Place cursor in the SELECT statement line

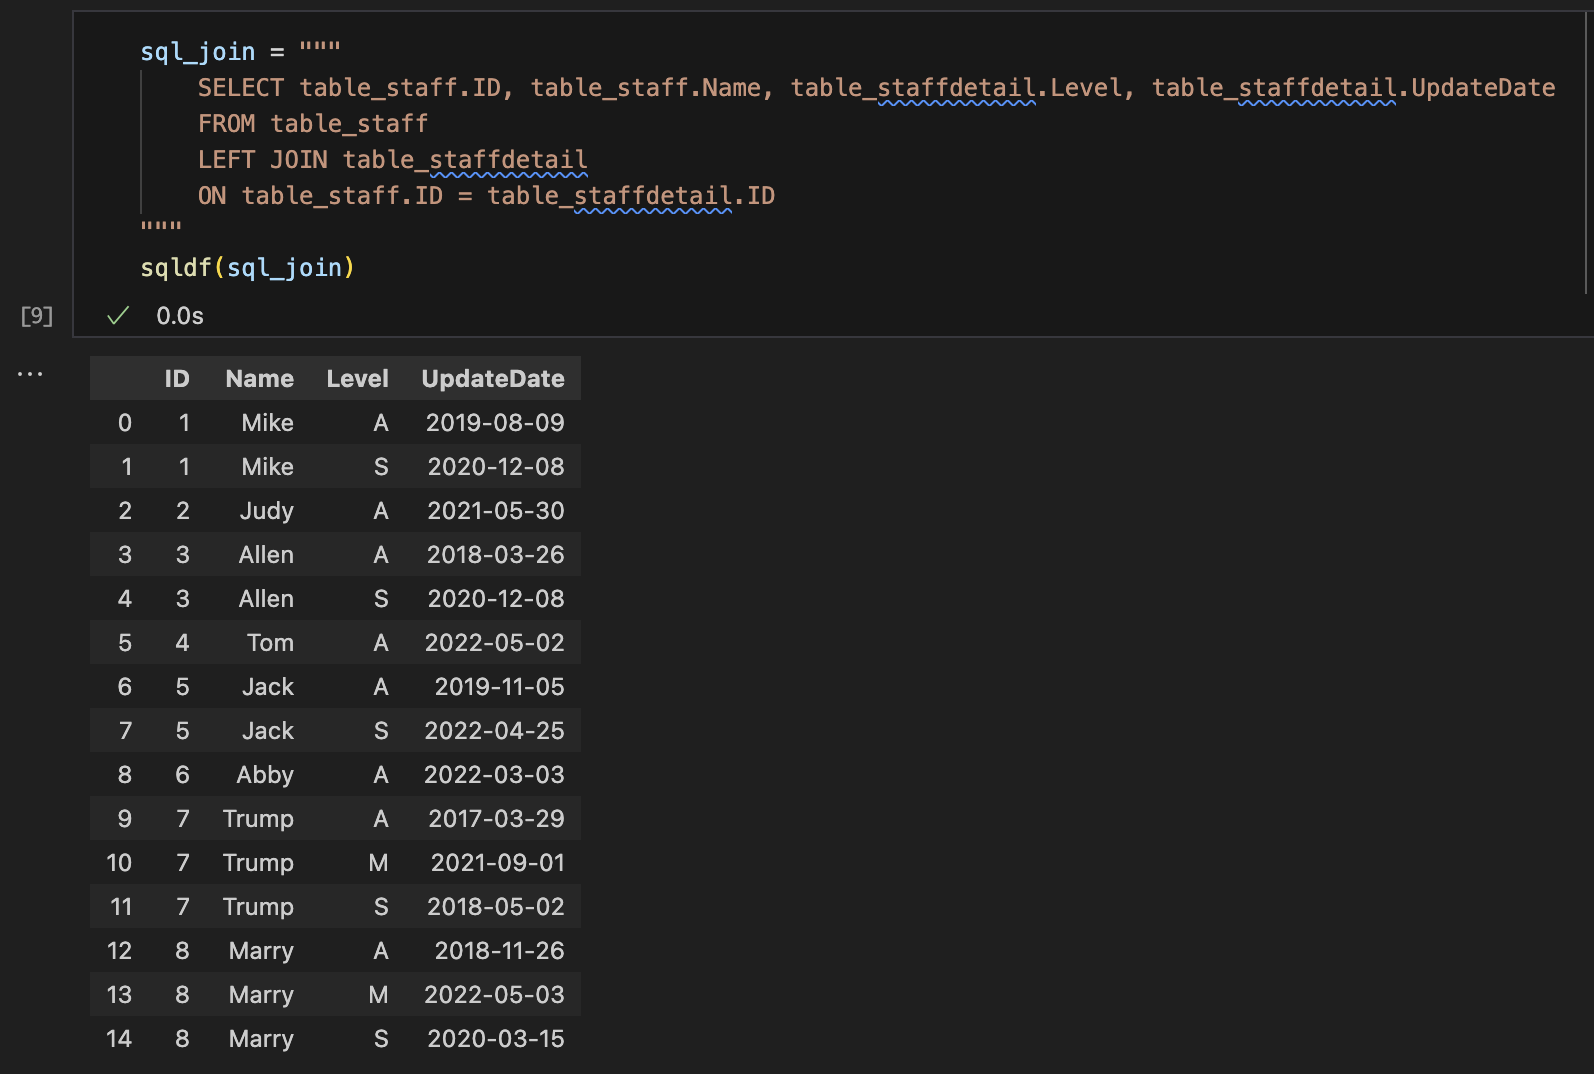coord(875,88)
